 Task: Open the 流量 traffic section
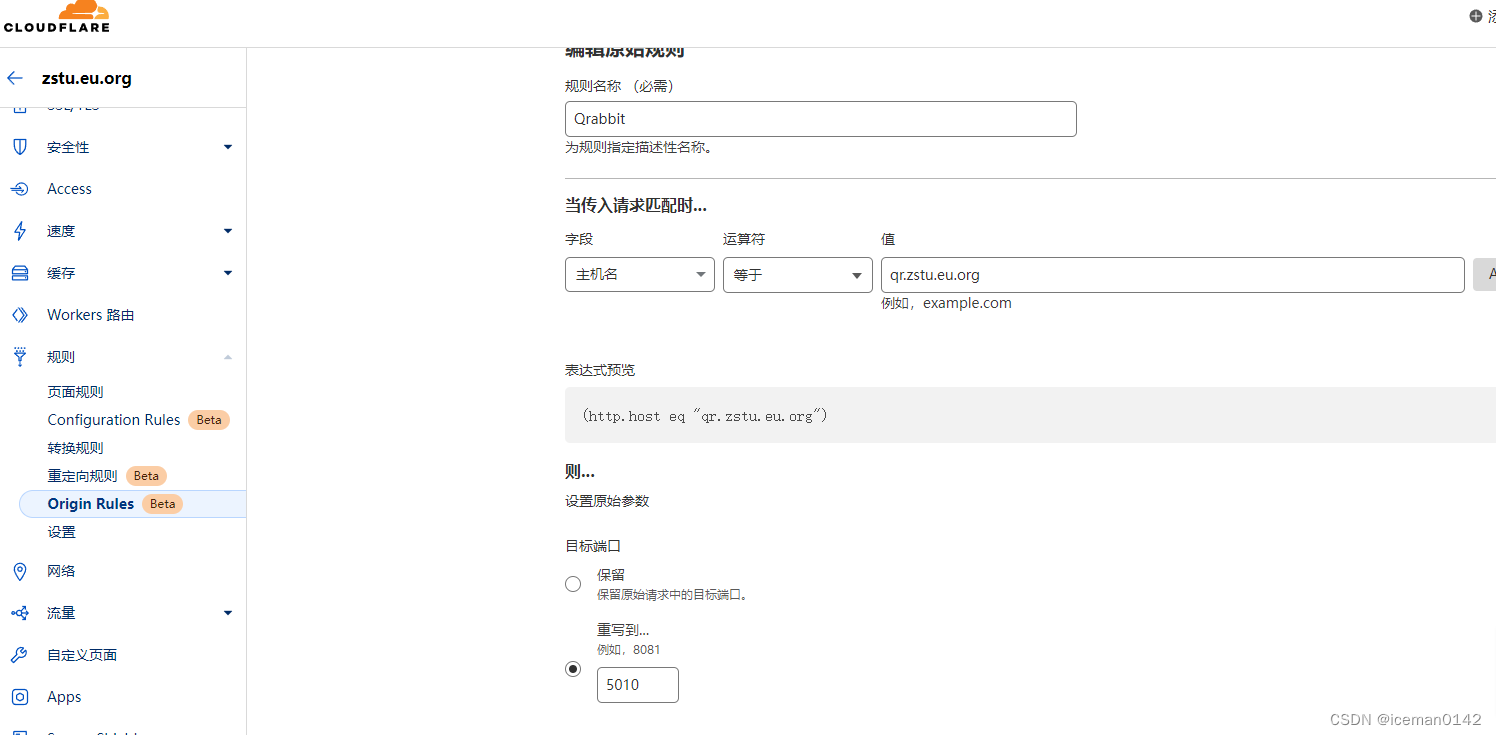[60, 613]
